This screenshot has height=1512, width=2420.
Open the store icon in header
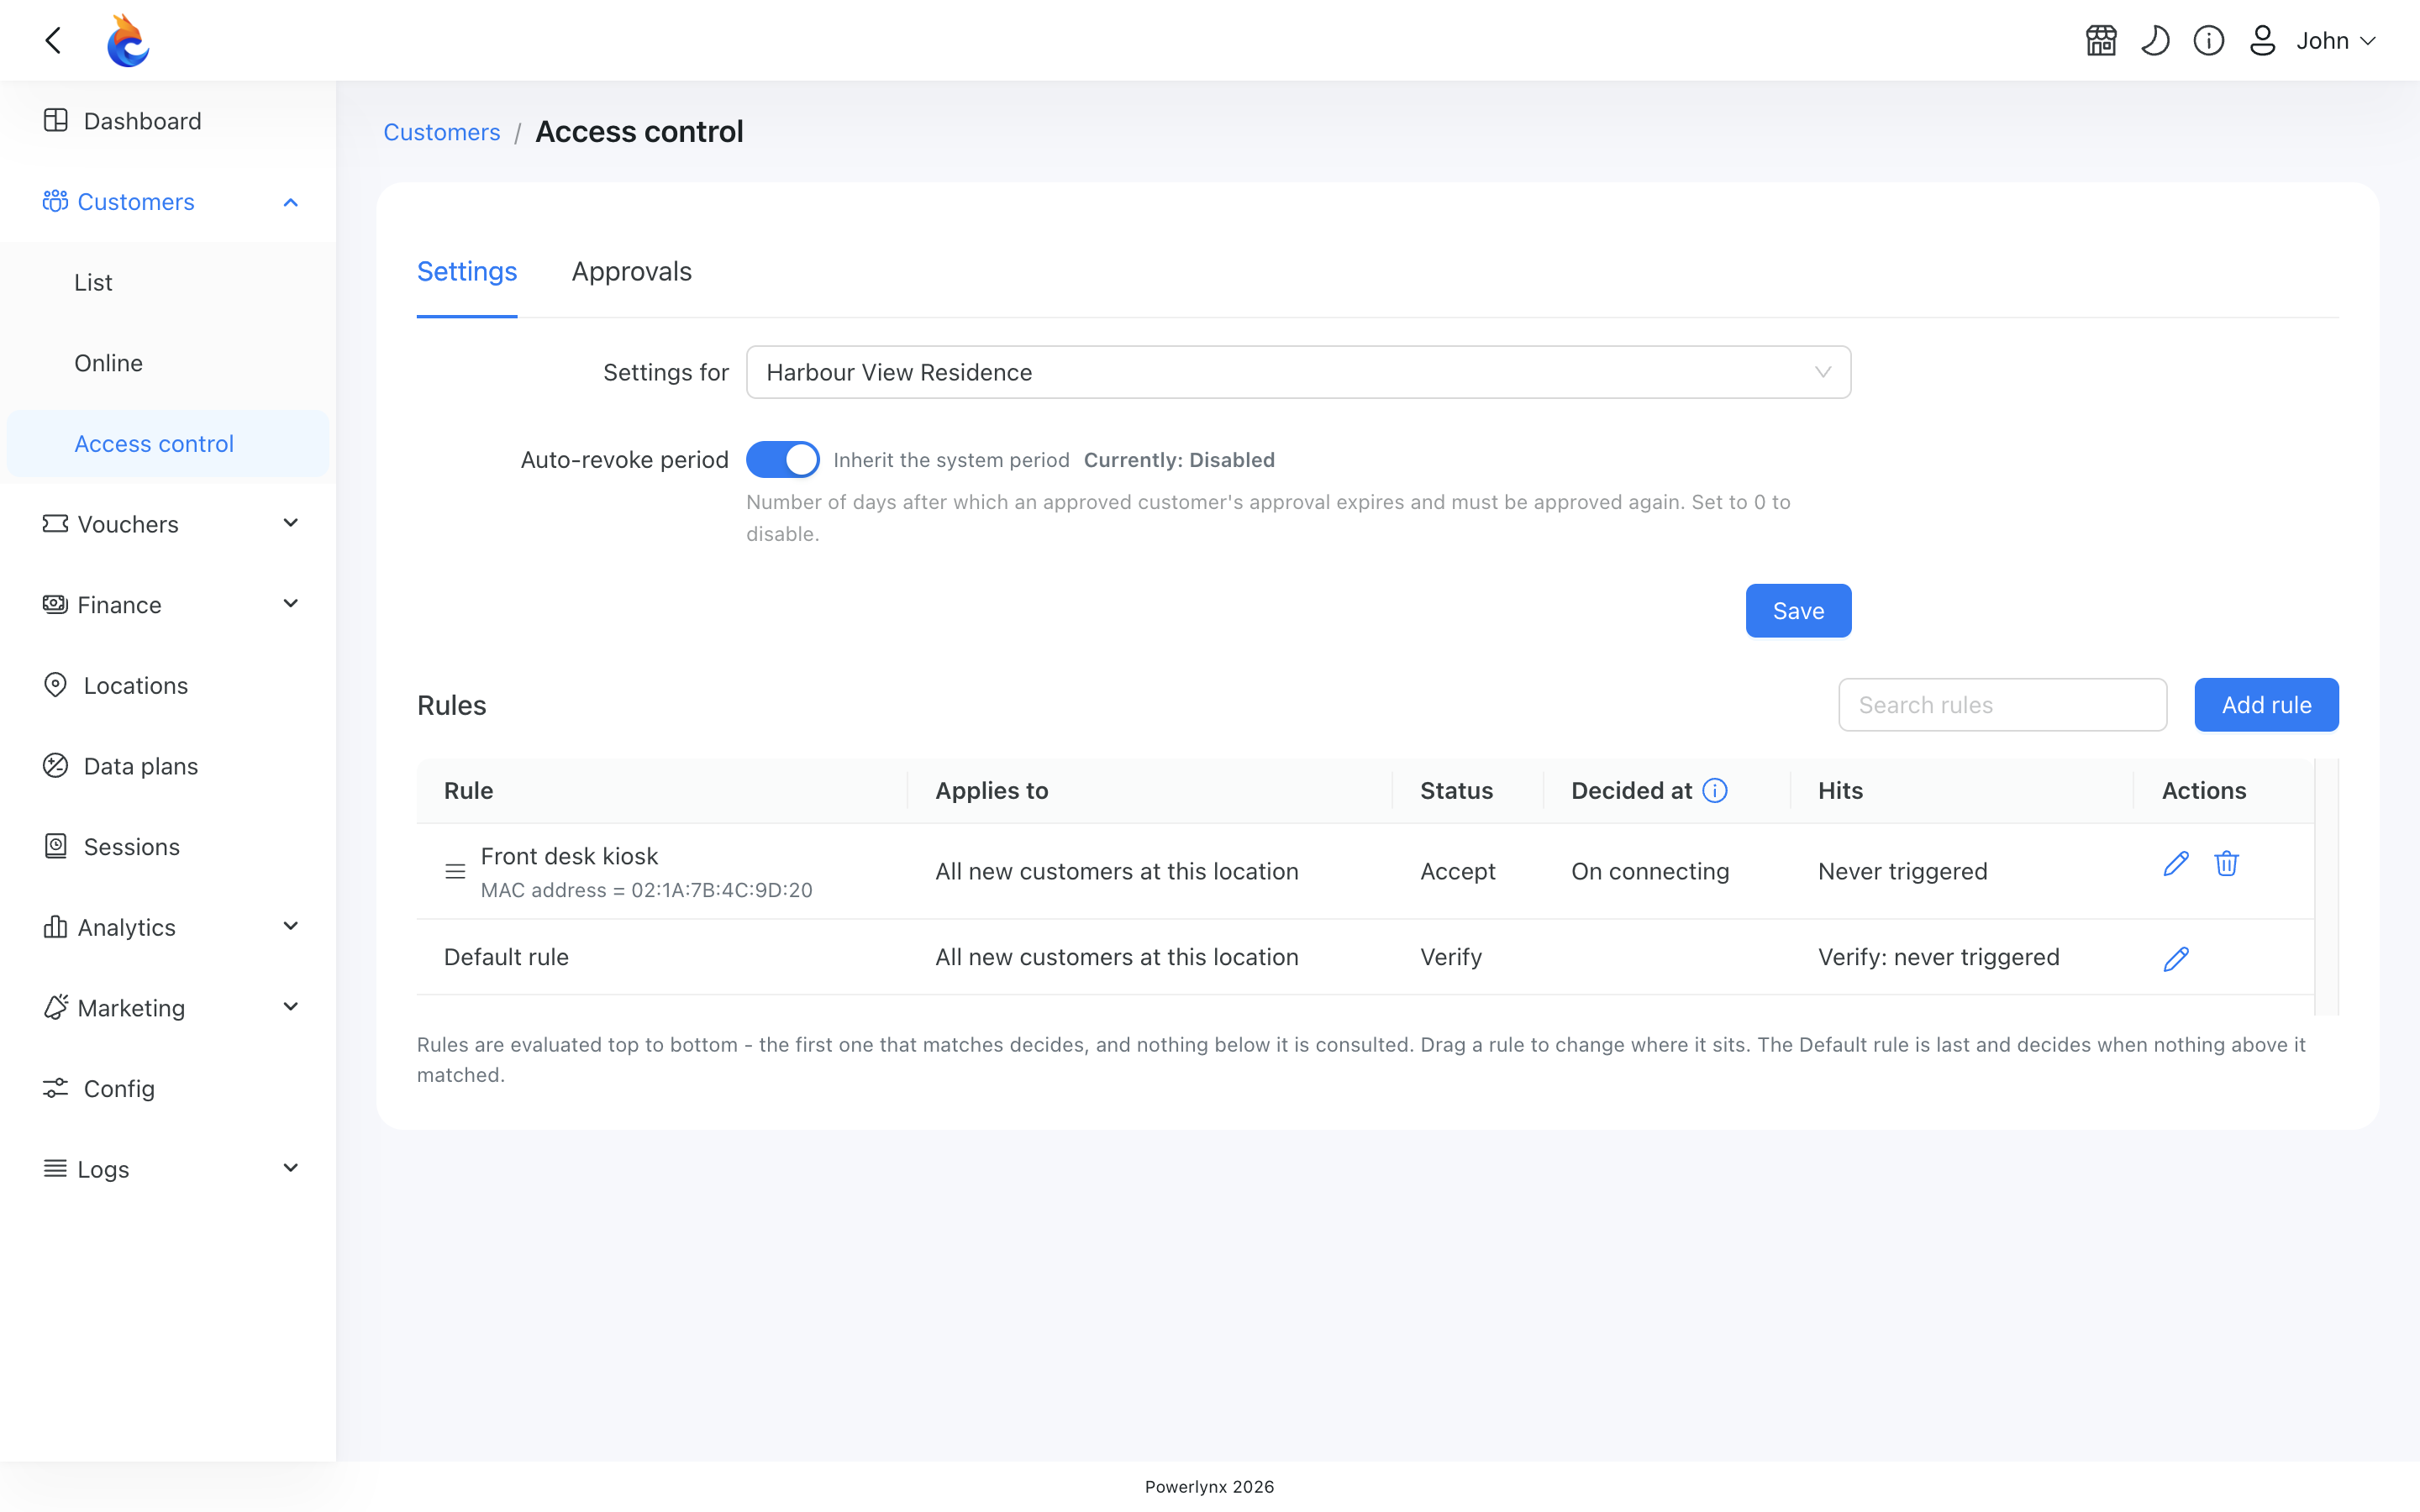[x=2101, y=40]
